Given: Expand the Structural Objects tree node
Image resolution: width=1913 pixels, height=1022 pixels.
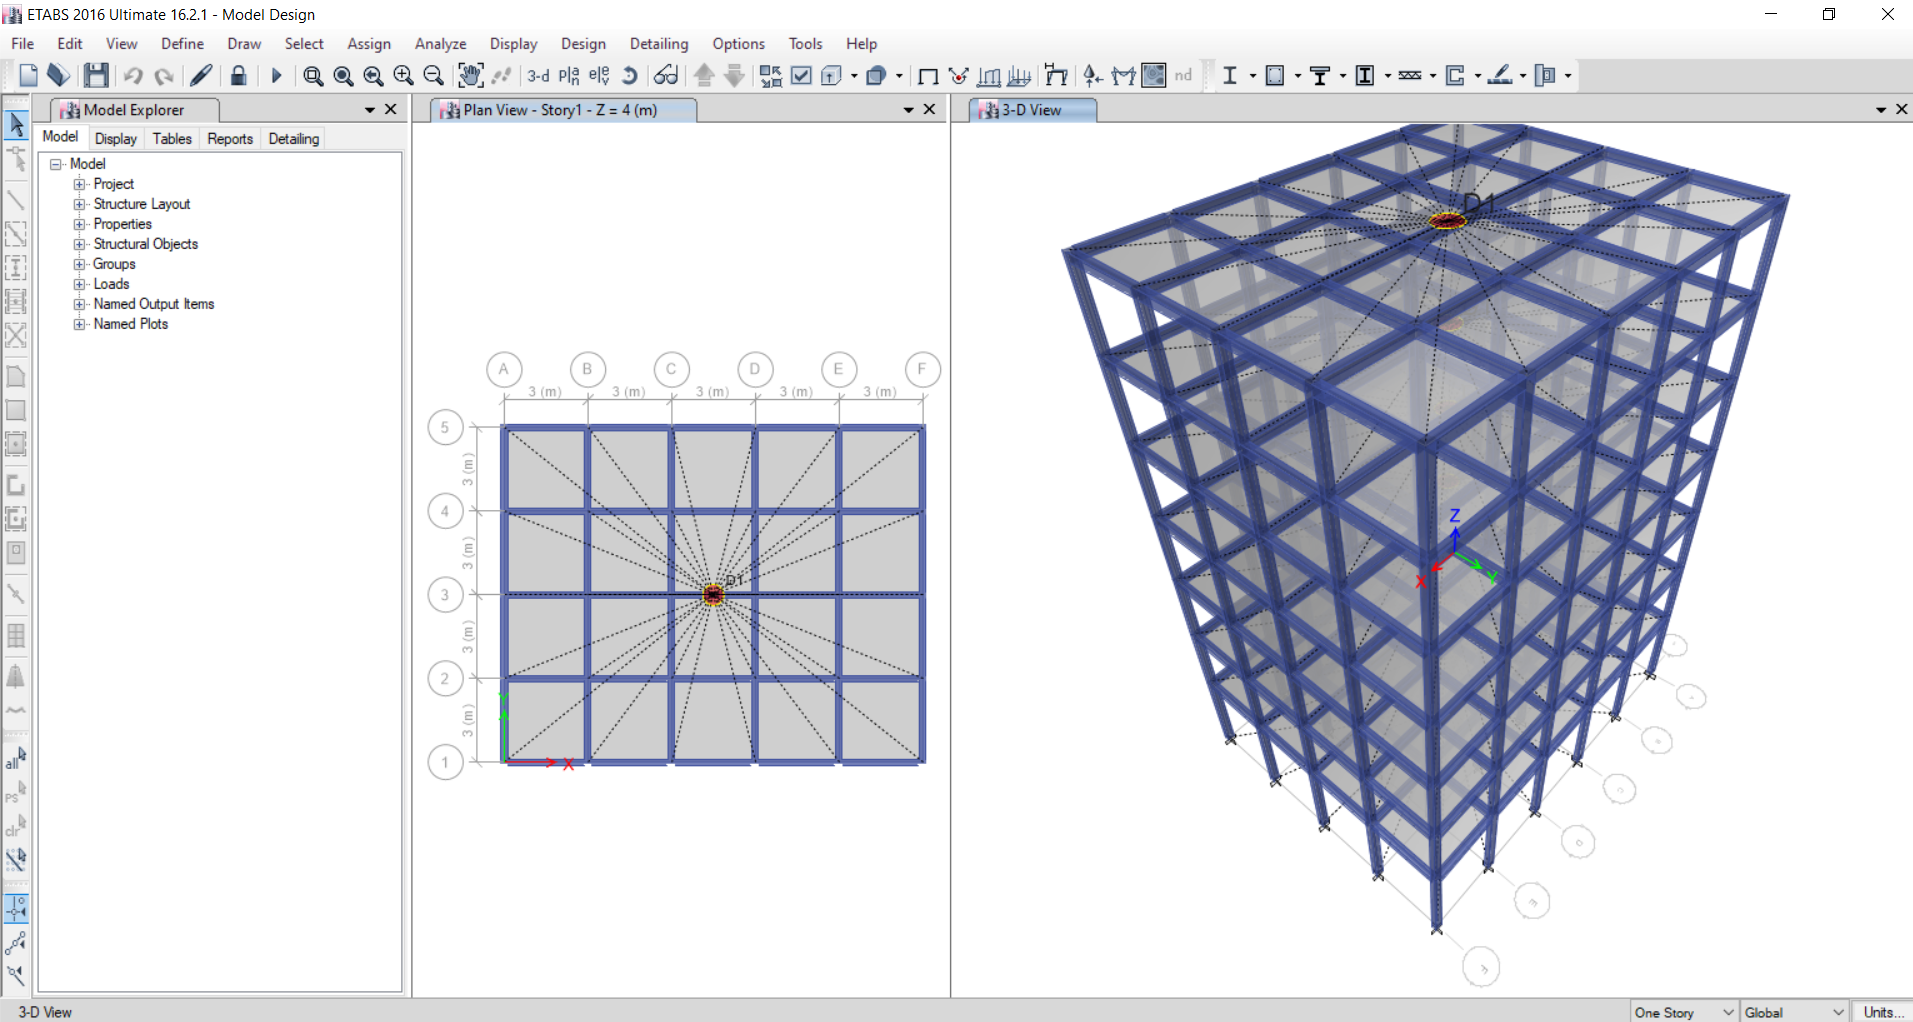Looking at the screenshot, I should point(80,243).
